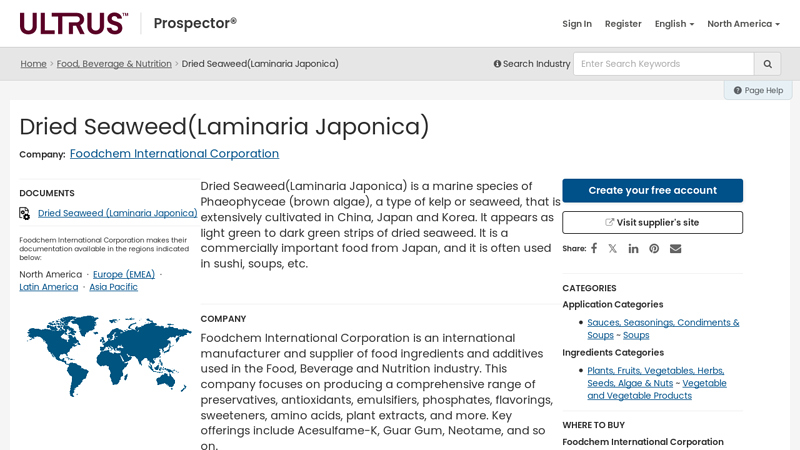Share on X (Twitter) icon
800x450 pixels.
tap(613, 248)
